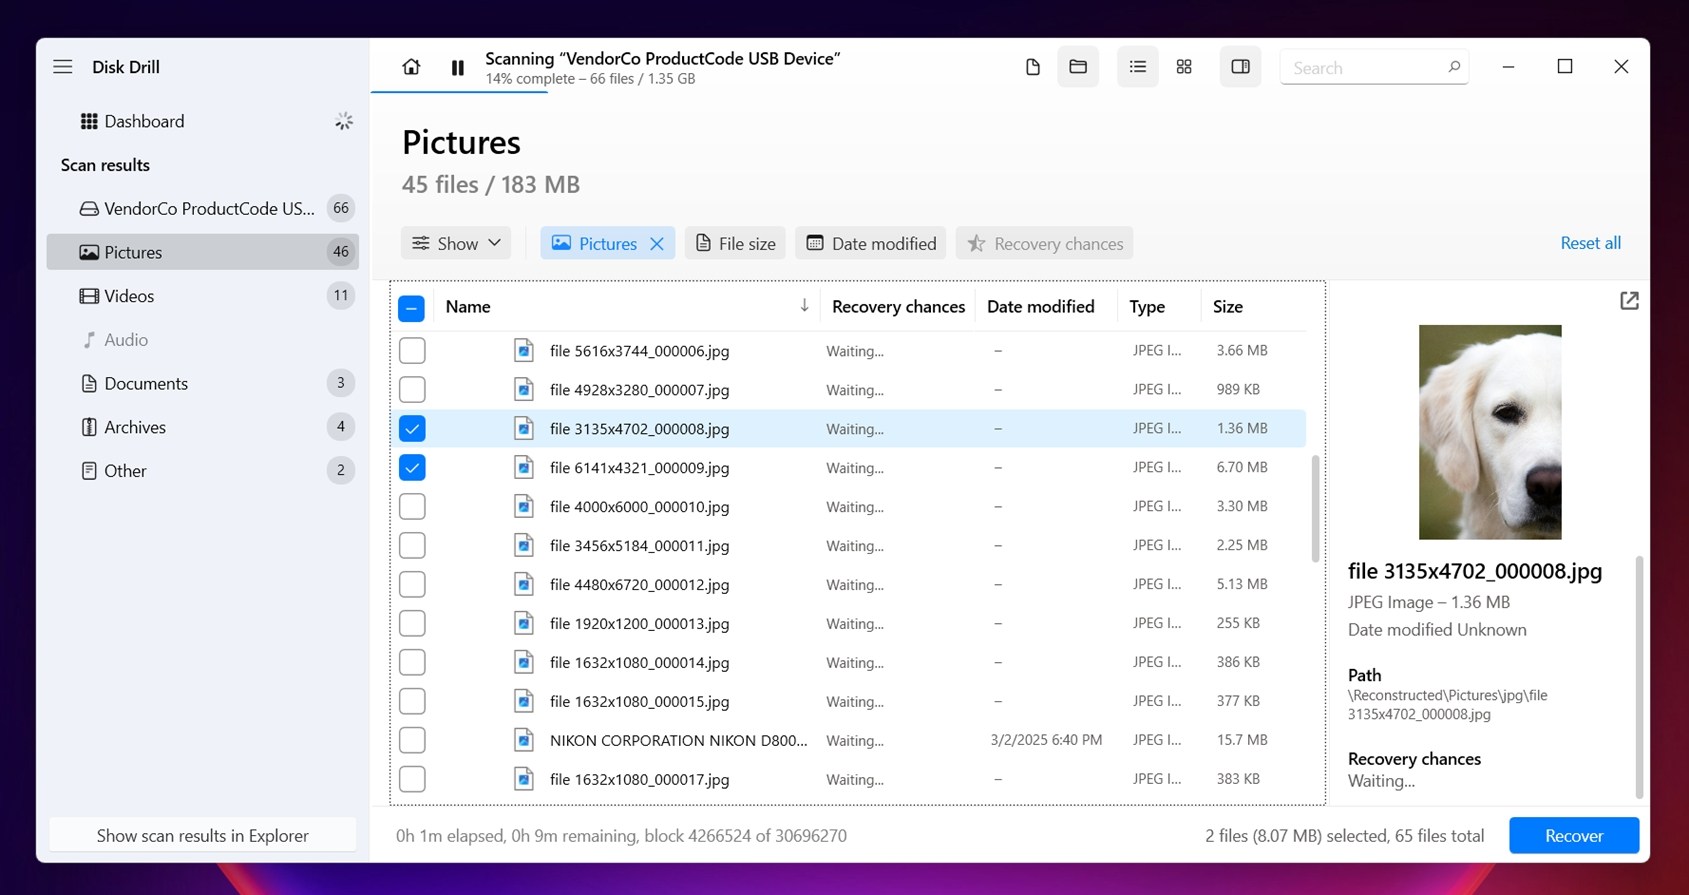Open Documents category in the sidebar

tap(146, 384)
